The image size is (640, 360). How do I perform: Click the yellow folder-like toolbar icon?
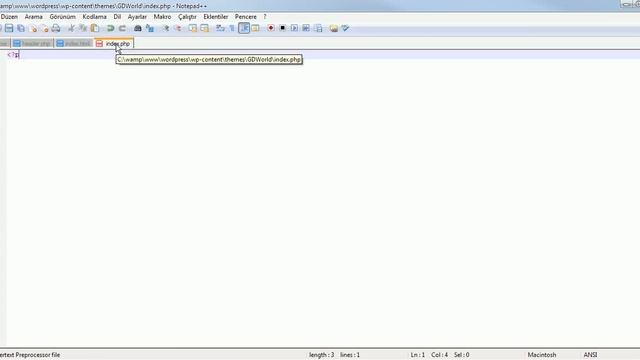coord(334,28)
